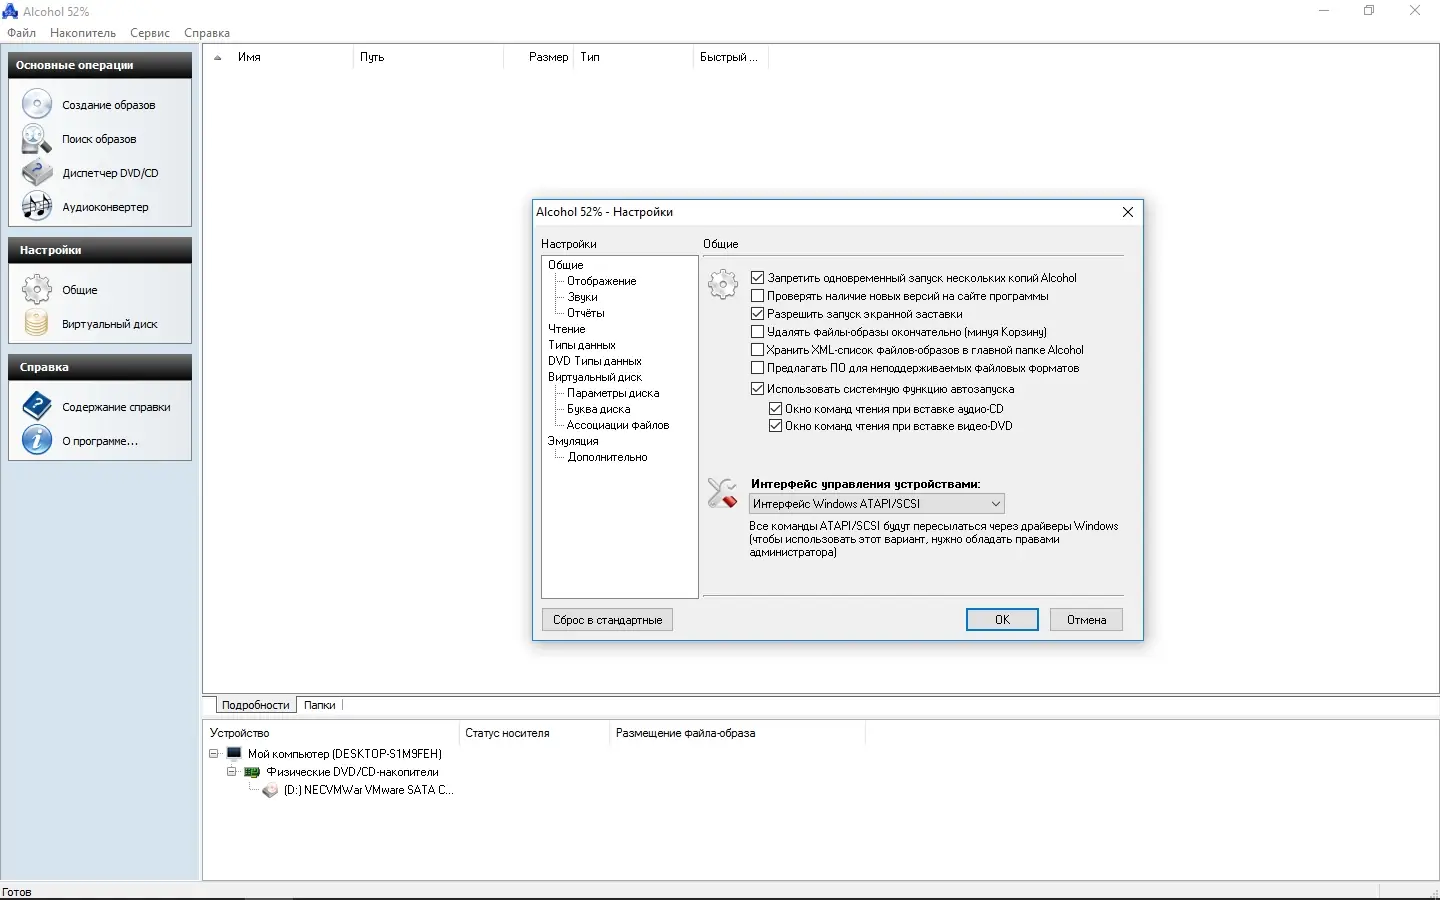Enable Удалять файлы-образы окончательно checkbox
Viewport: 1440px width, 900px height.
pyautogui.click(x=757, y=332)
